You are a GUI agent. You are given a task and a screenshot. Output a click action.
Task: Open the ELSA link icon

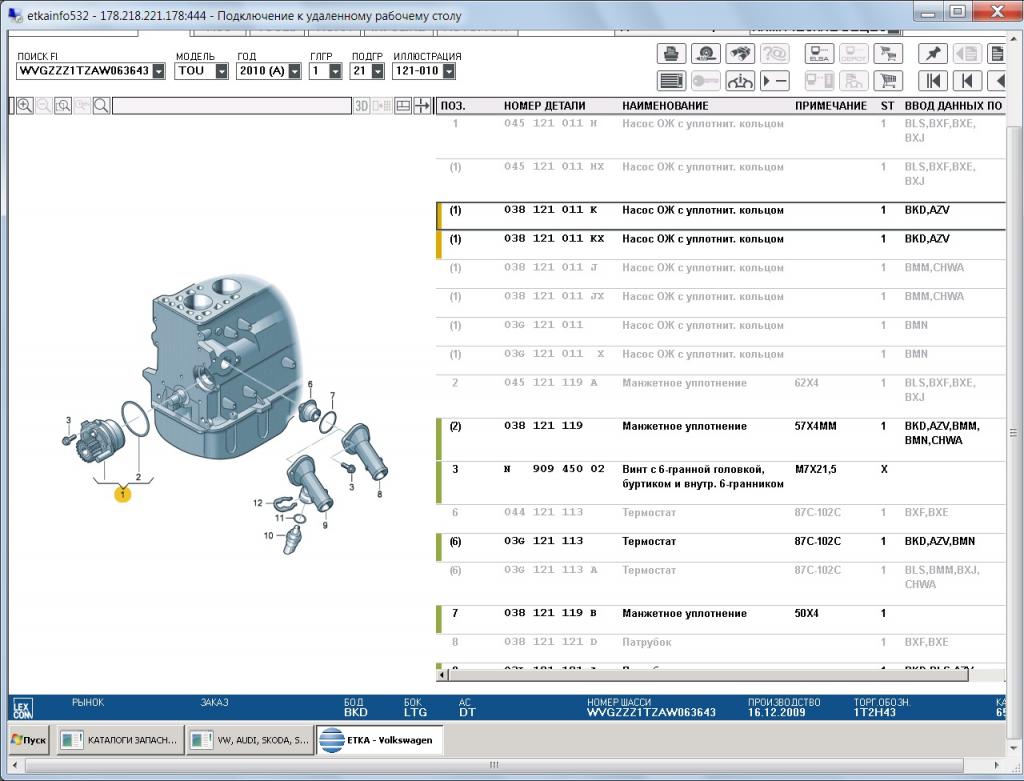point(819,54)
